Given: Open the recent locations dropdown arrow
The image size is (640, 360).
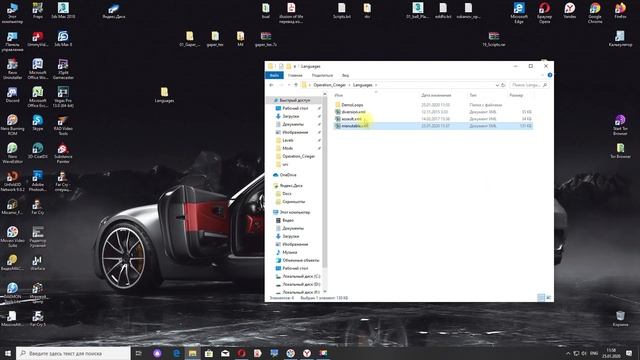Looking at the screenshot, I should coord(289,85).
